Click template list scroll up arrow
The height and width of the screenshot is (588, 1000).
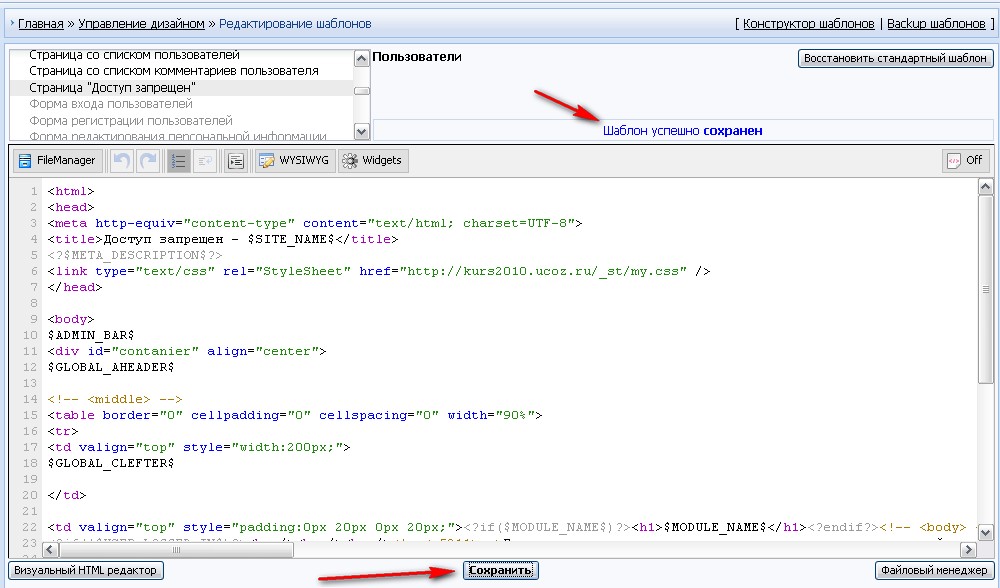click(x=362, y=59)
